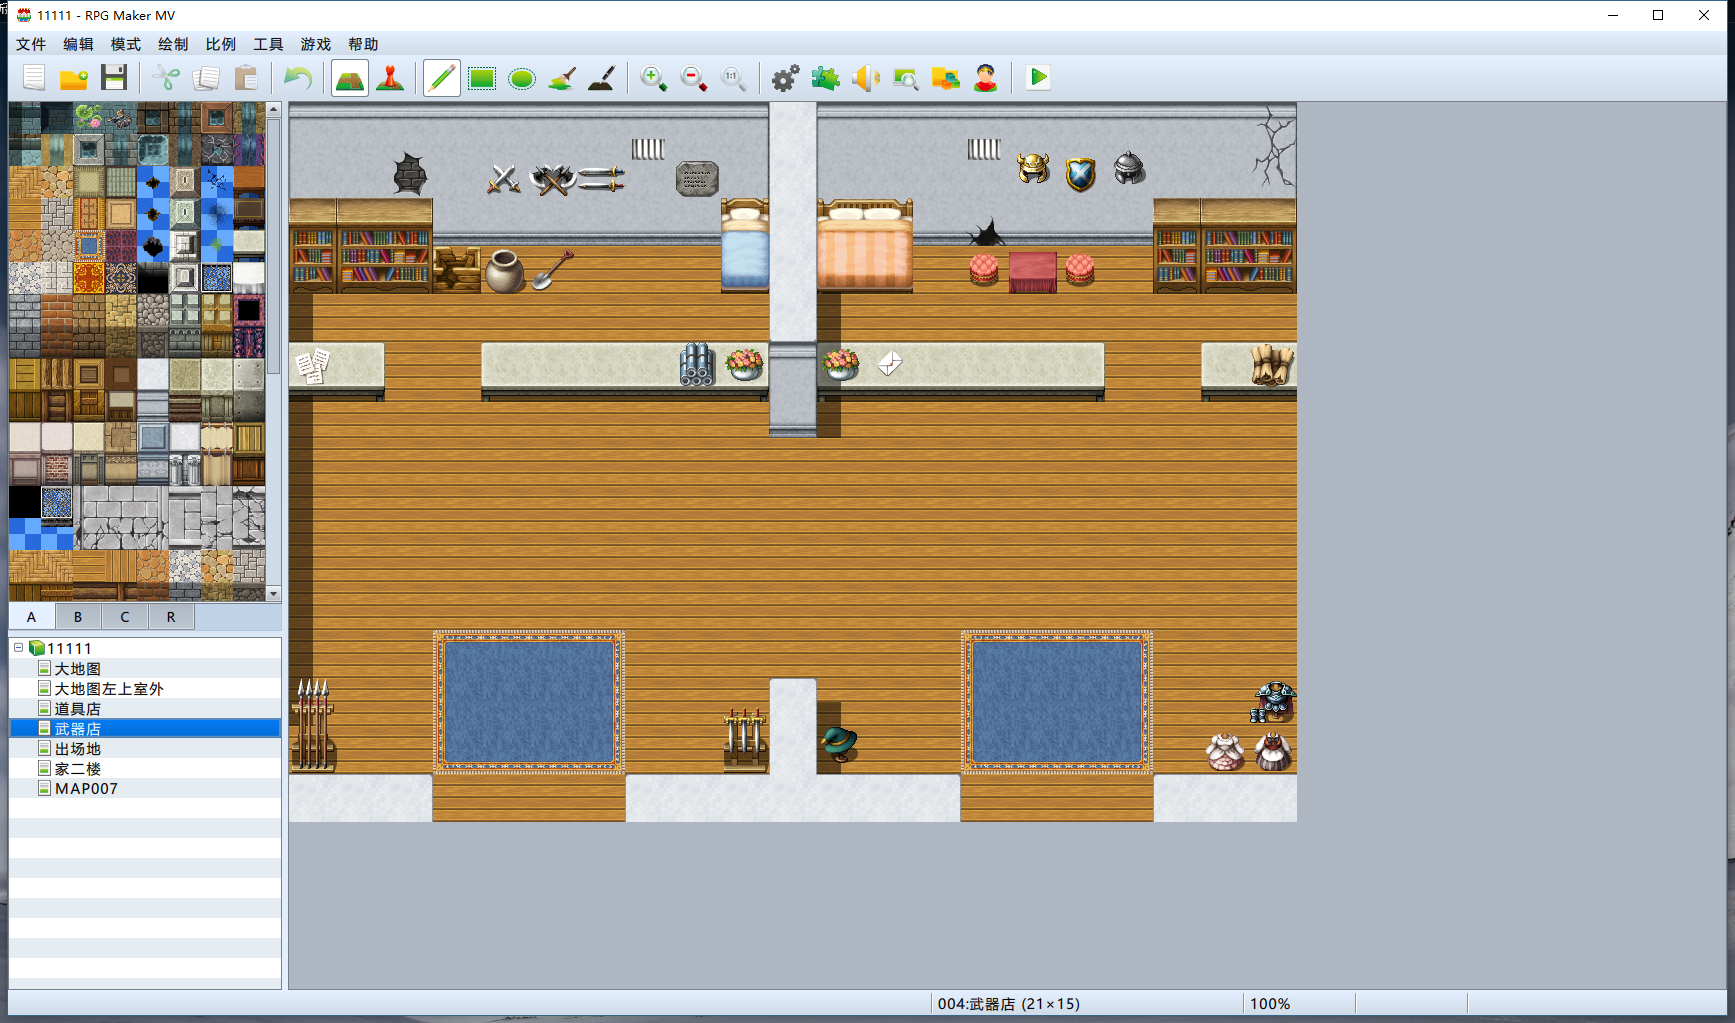Switch to tileset tab C
This screenshot has width=1735, height=1023.
[x=125, y=617]
